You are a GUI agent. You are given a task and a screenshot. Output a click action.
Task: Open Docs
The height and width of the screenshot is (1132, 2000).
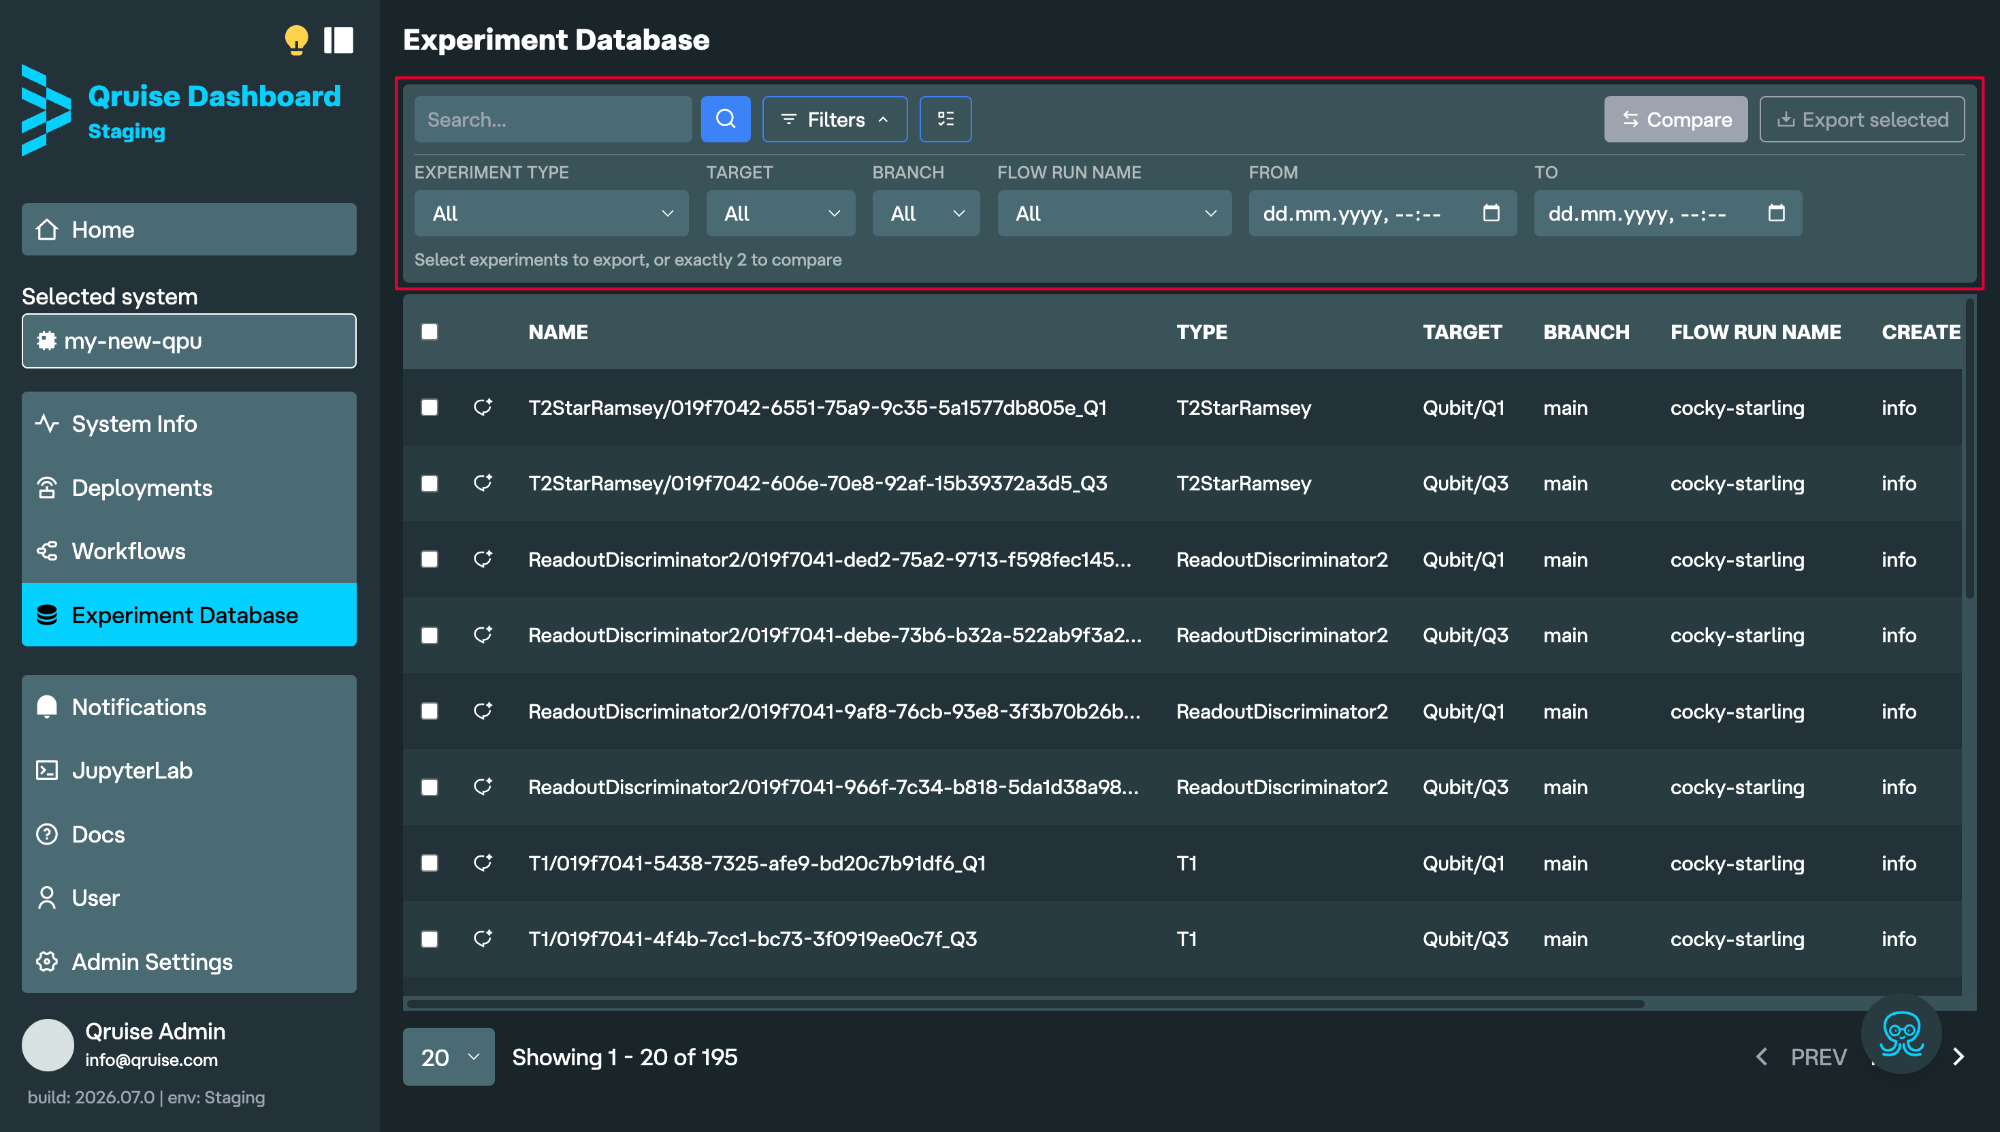point(189,834)
